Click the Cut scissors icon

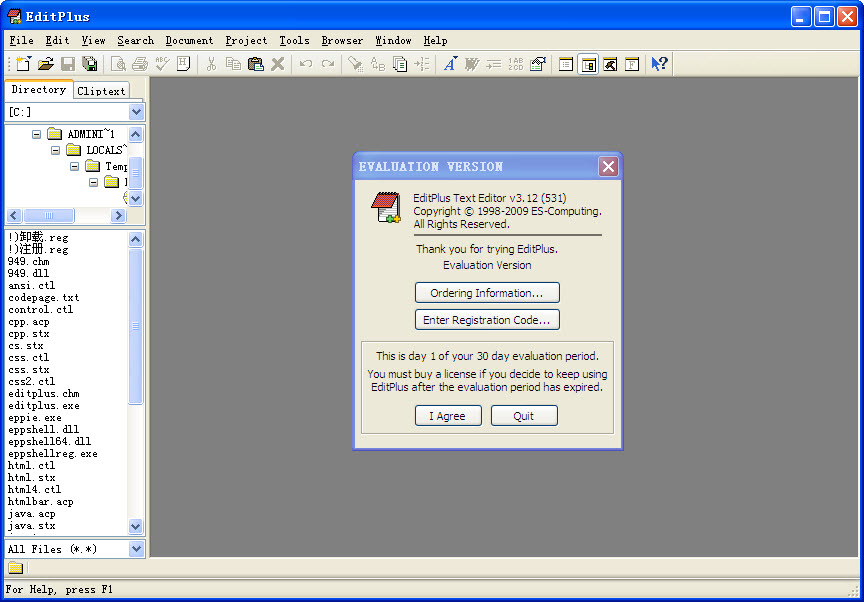tap(211, 64)
